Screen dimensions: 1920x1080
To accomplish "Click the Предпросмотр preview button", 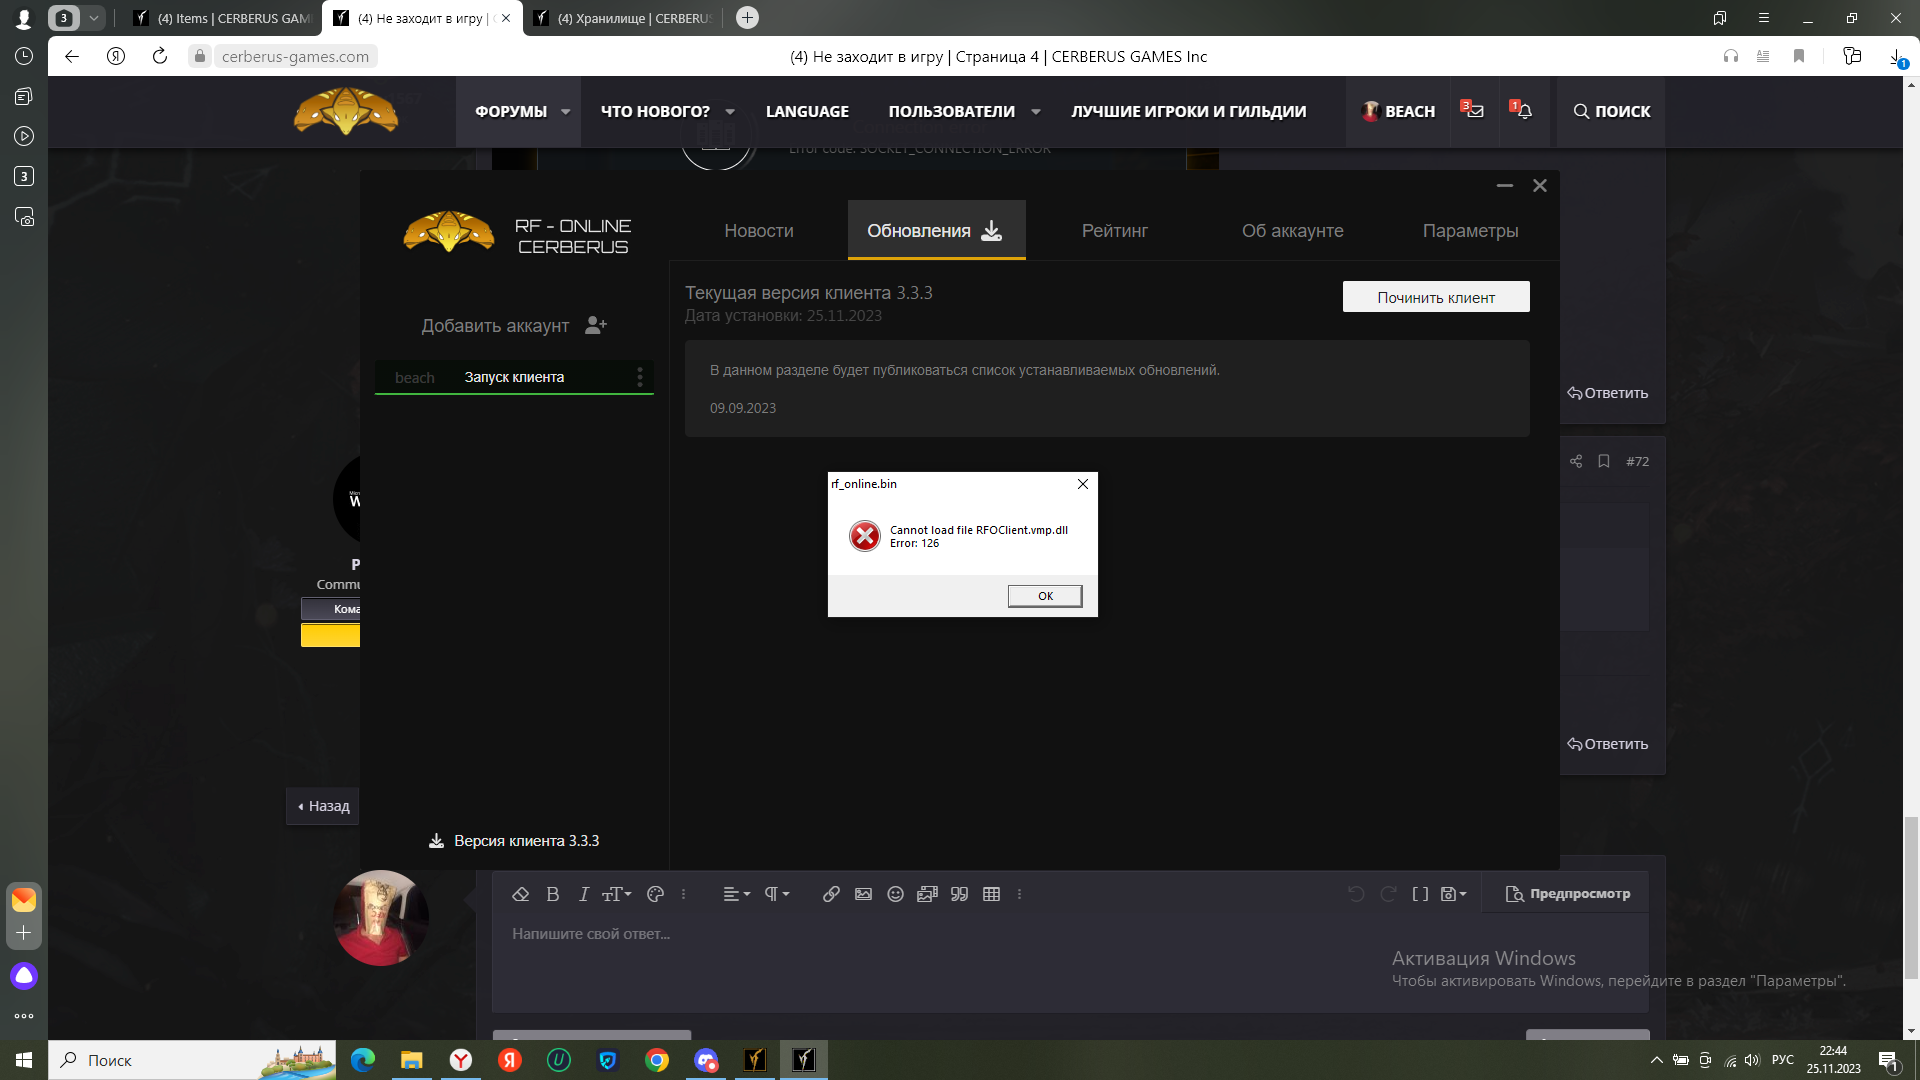I will (x=1568, y=894).
